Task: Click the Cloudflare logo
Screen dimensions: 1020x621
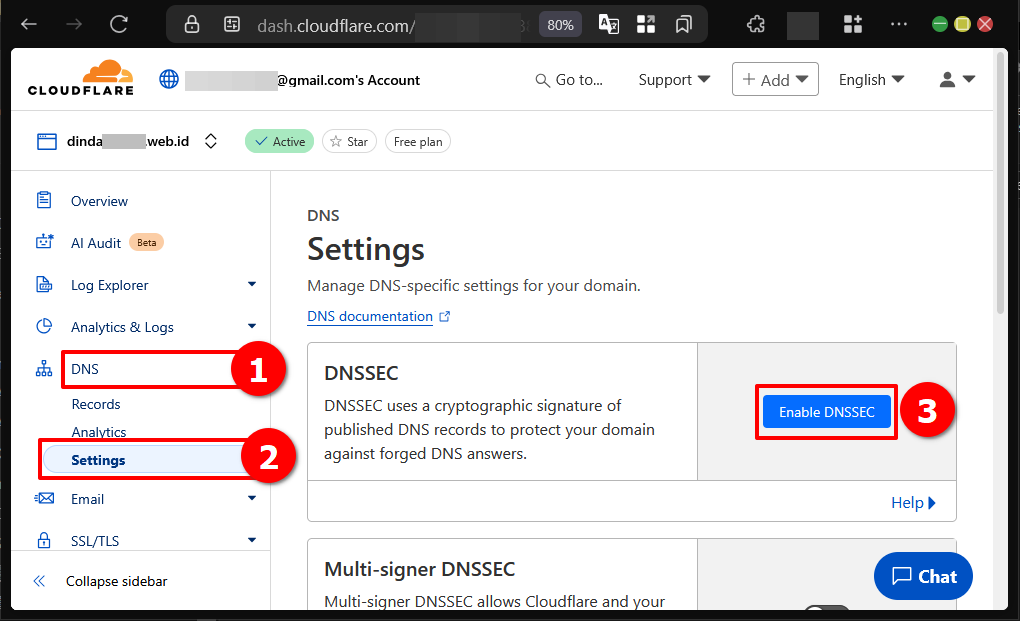Action: click(x=81, y=78)
